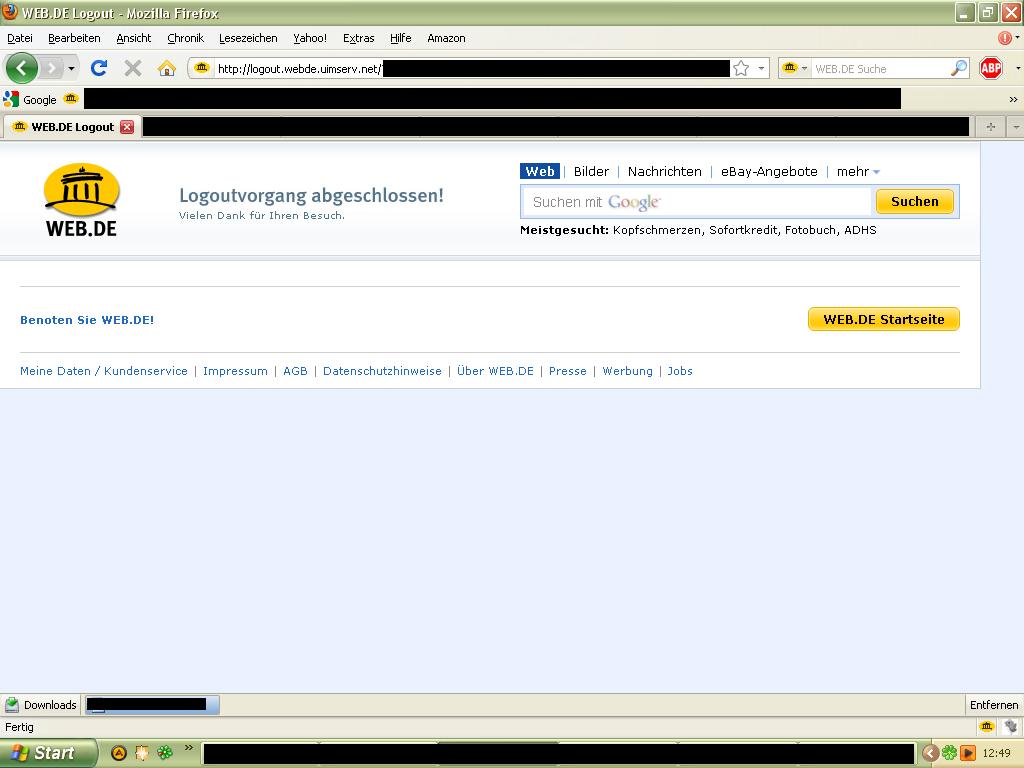1024x768 pixels.
Task: Click the WEB.DE icon in the Firefox status bar
Action: (987, 726)
